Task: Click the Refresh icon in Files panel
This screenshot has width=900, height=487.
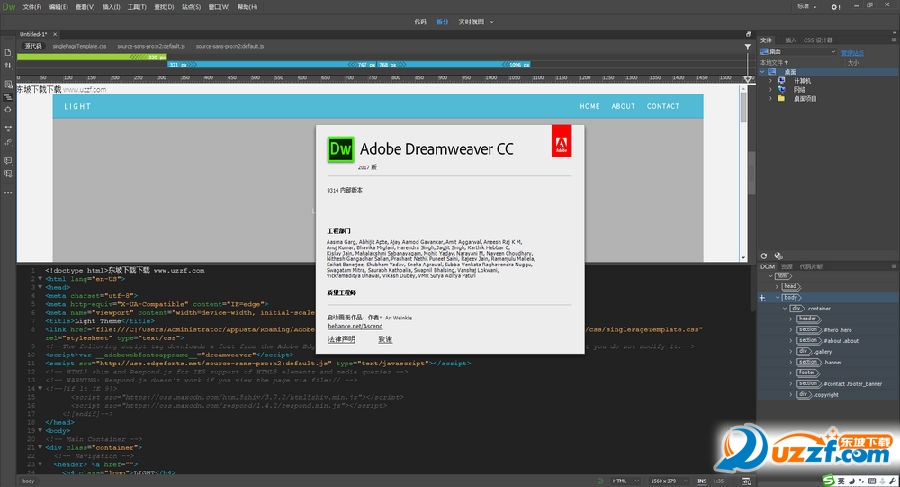Action: coord(764,256)
